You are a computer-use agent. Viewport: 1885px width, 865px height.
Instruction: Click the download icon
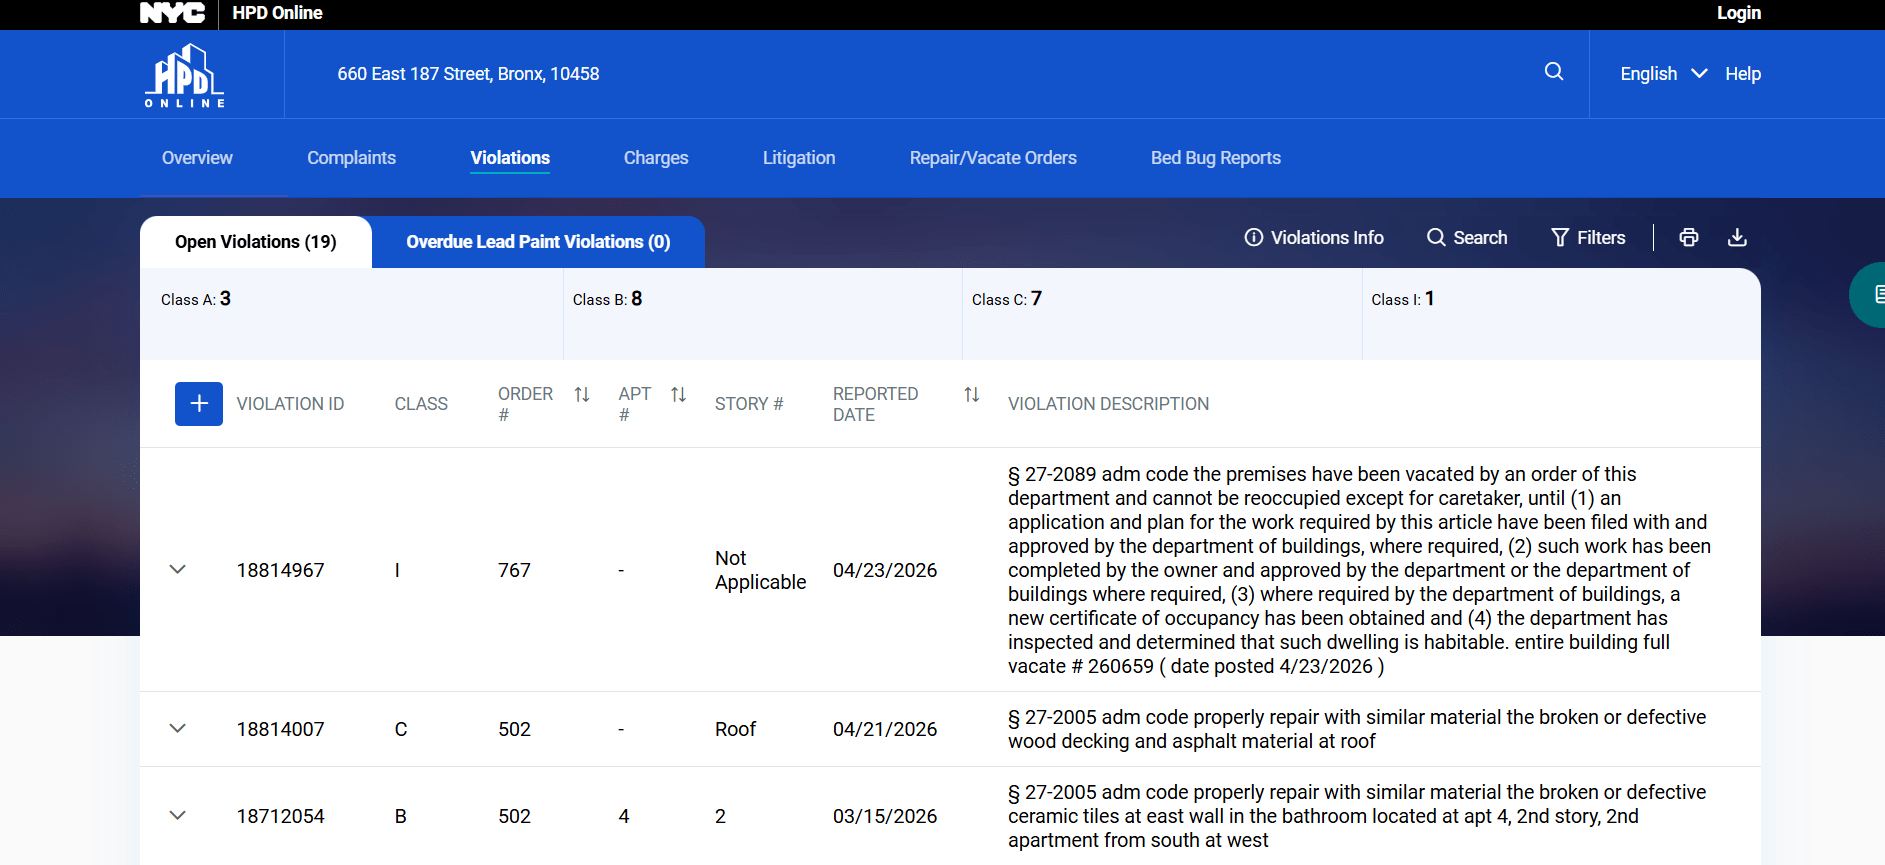click(1737, 238)
